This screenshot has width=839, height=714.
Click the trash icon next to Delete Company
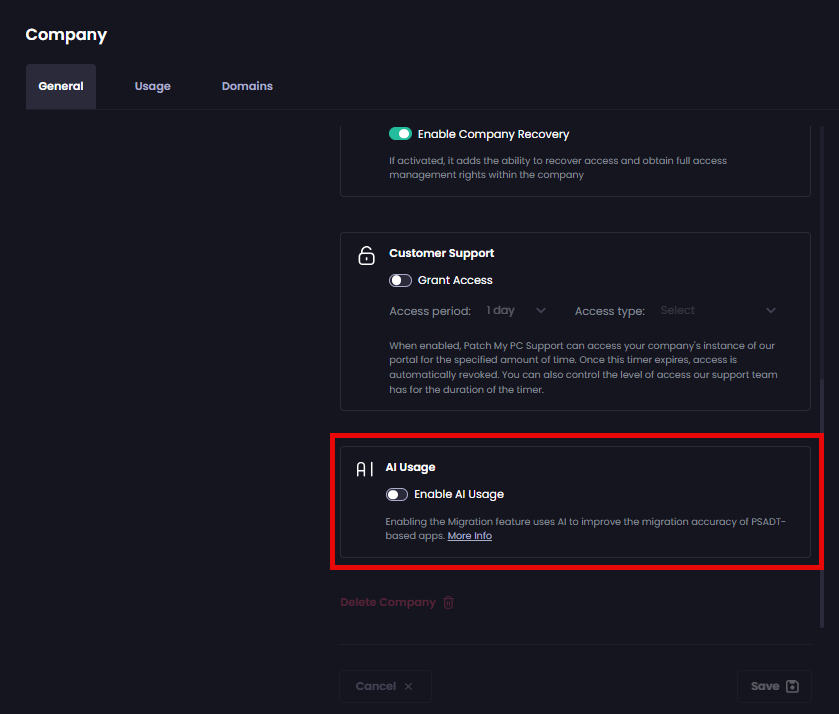[449, 602]
